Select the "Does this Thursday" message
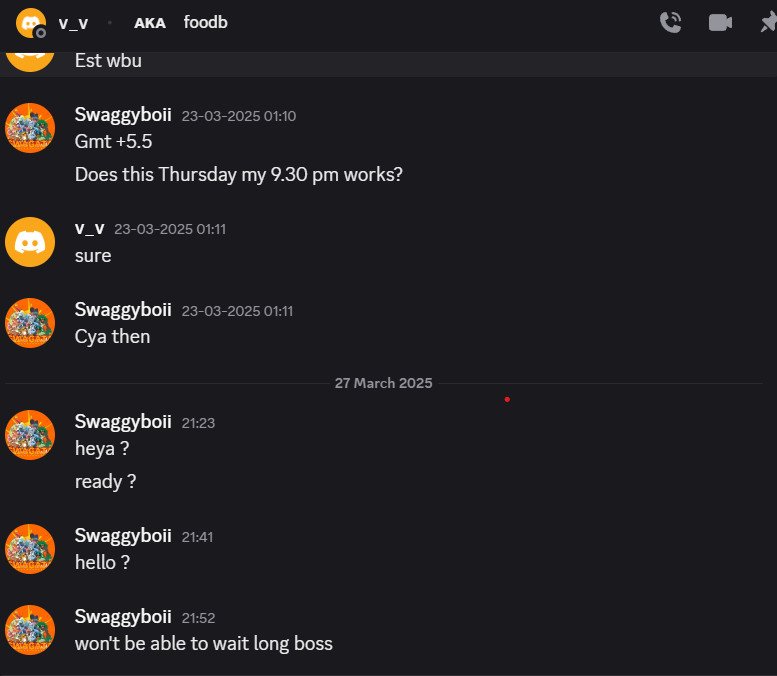 (x=238, y=175)
